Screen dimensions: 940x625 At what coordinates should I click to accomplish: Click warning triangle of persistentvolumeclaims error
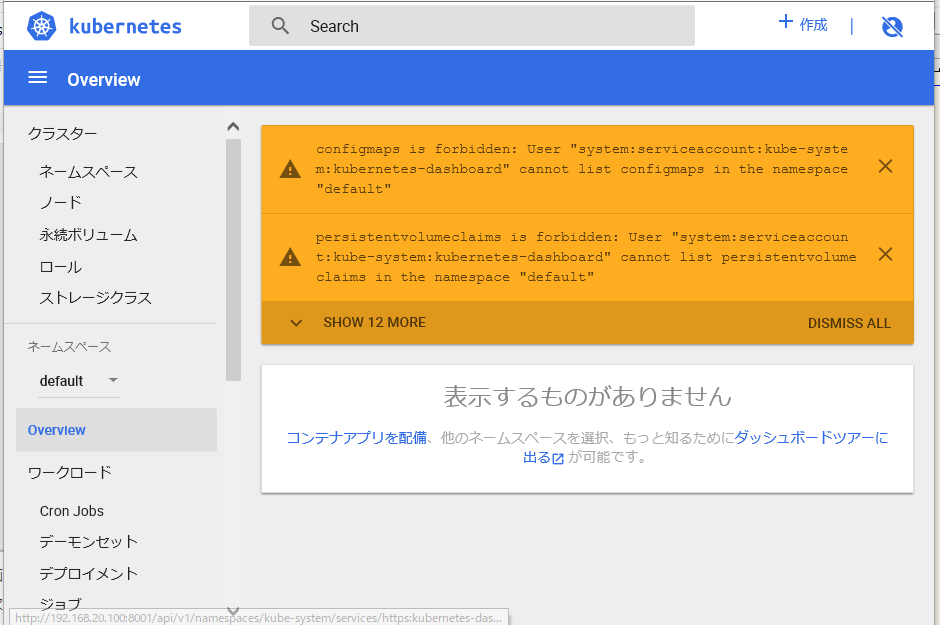[290, 257]
